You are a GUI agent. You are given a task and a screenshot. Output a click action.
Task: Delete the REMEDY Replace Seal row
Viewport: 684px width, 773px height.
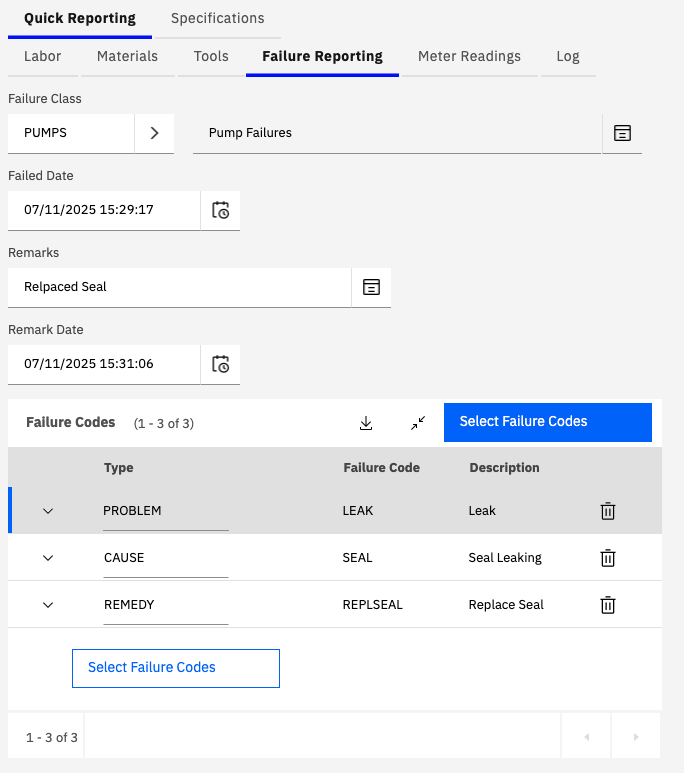click(607, 605)
